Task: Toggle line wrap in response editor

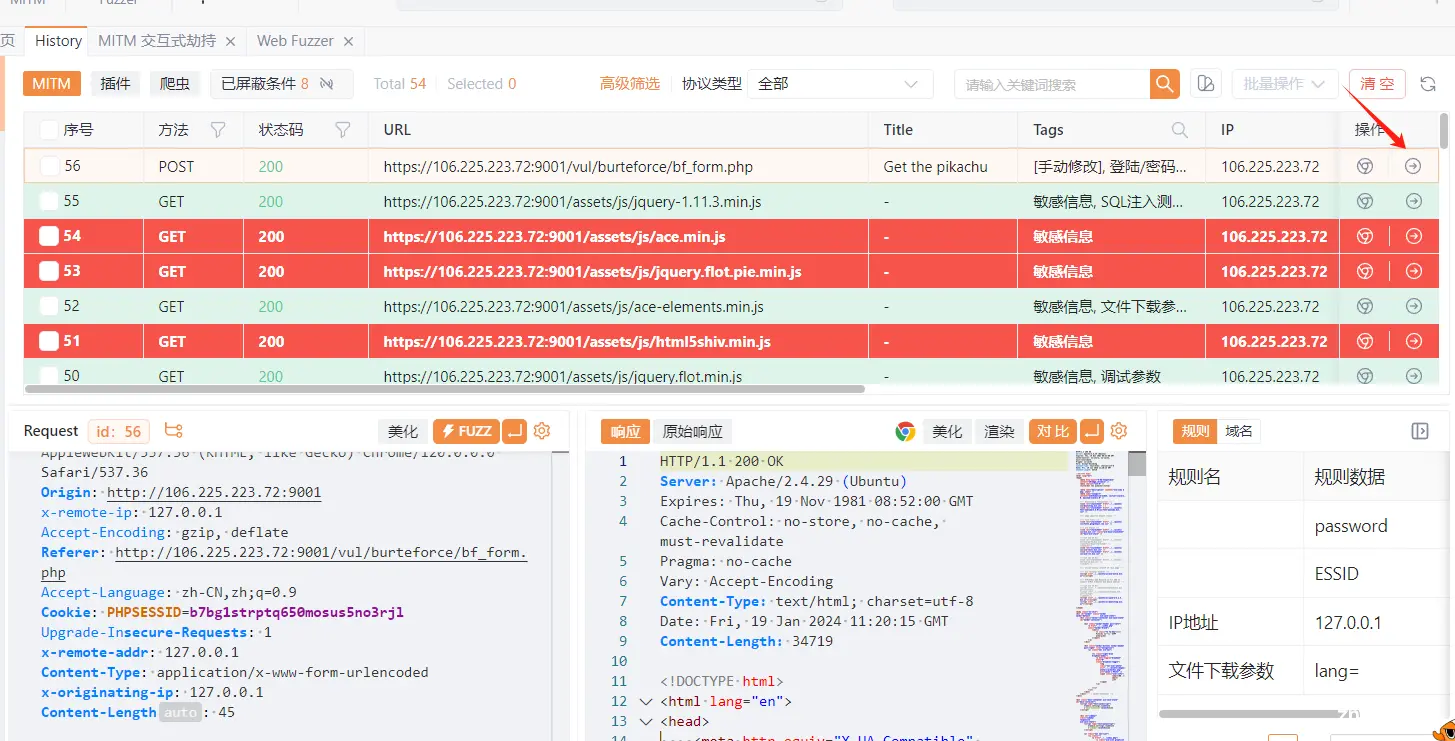Action: pyautogui.click(x=1091, y=431)
